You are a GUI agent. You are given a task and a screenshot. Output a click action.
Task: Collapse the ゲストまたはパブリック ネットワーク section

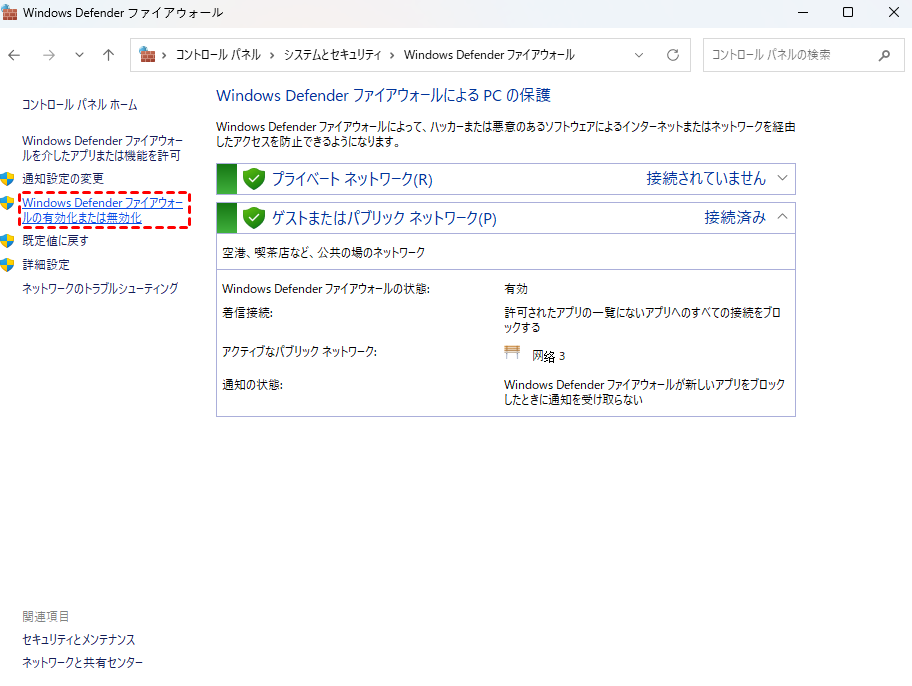pos(783,217)
